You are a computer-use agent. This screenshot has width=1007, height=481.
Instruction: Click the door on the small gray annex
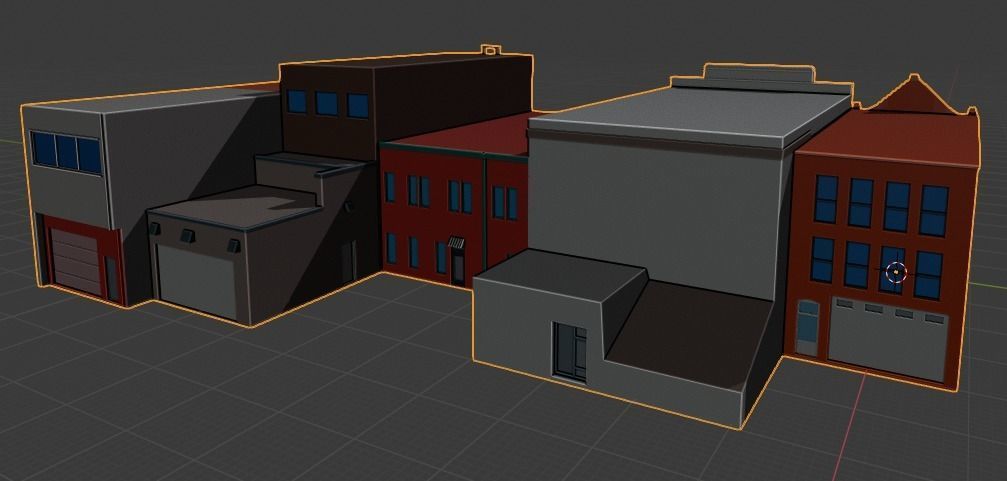point(570,352)
